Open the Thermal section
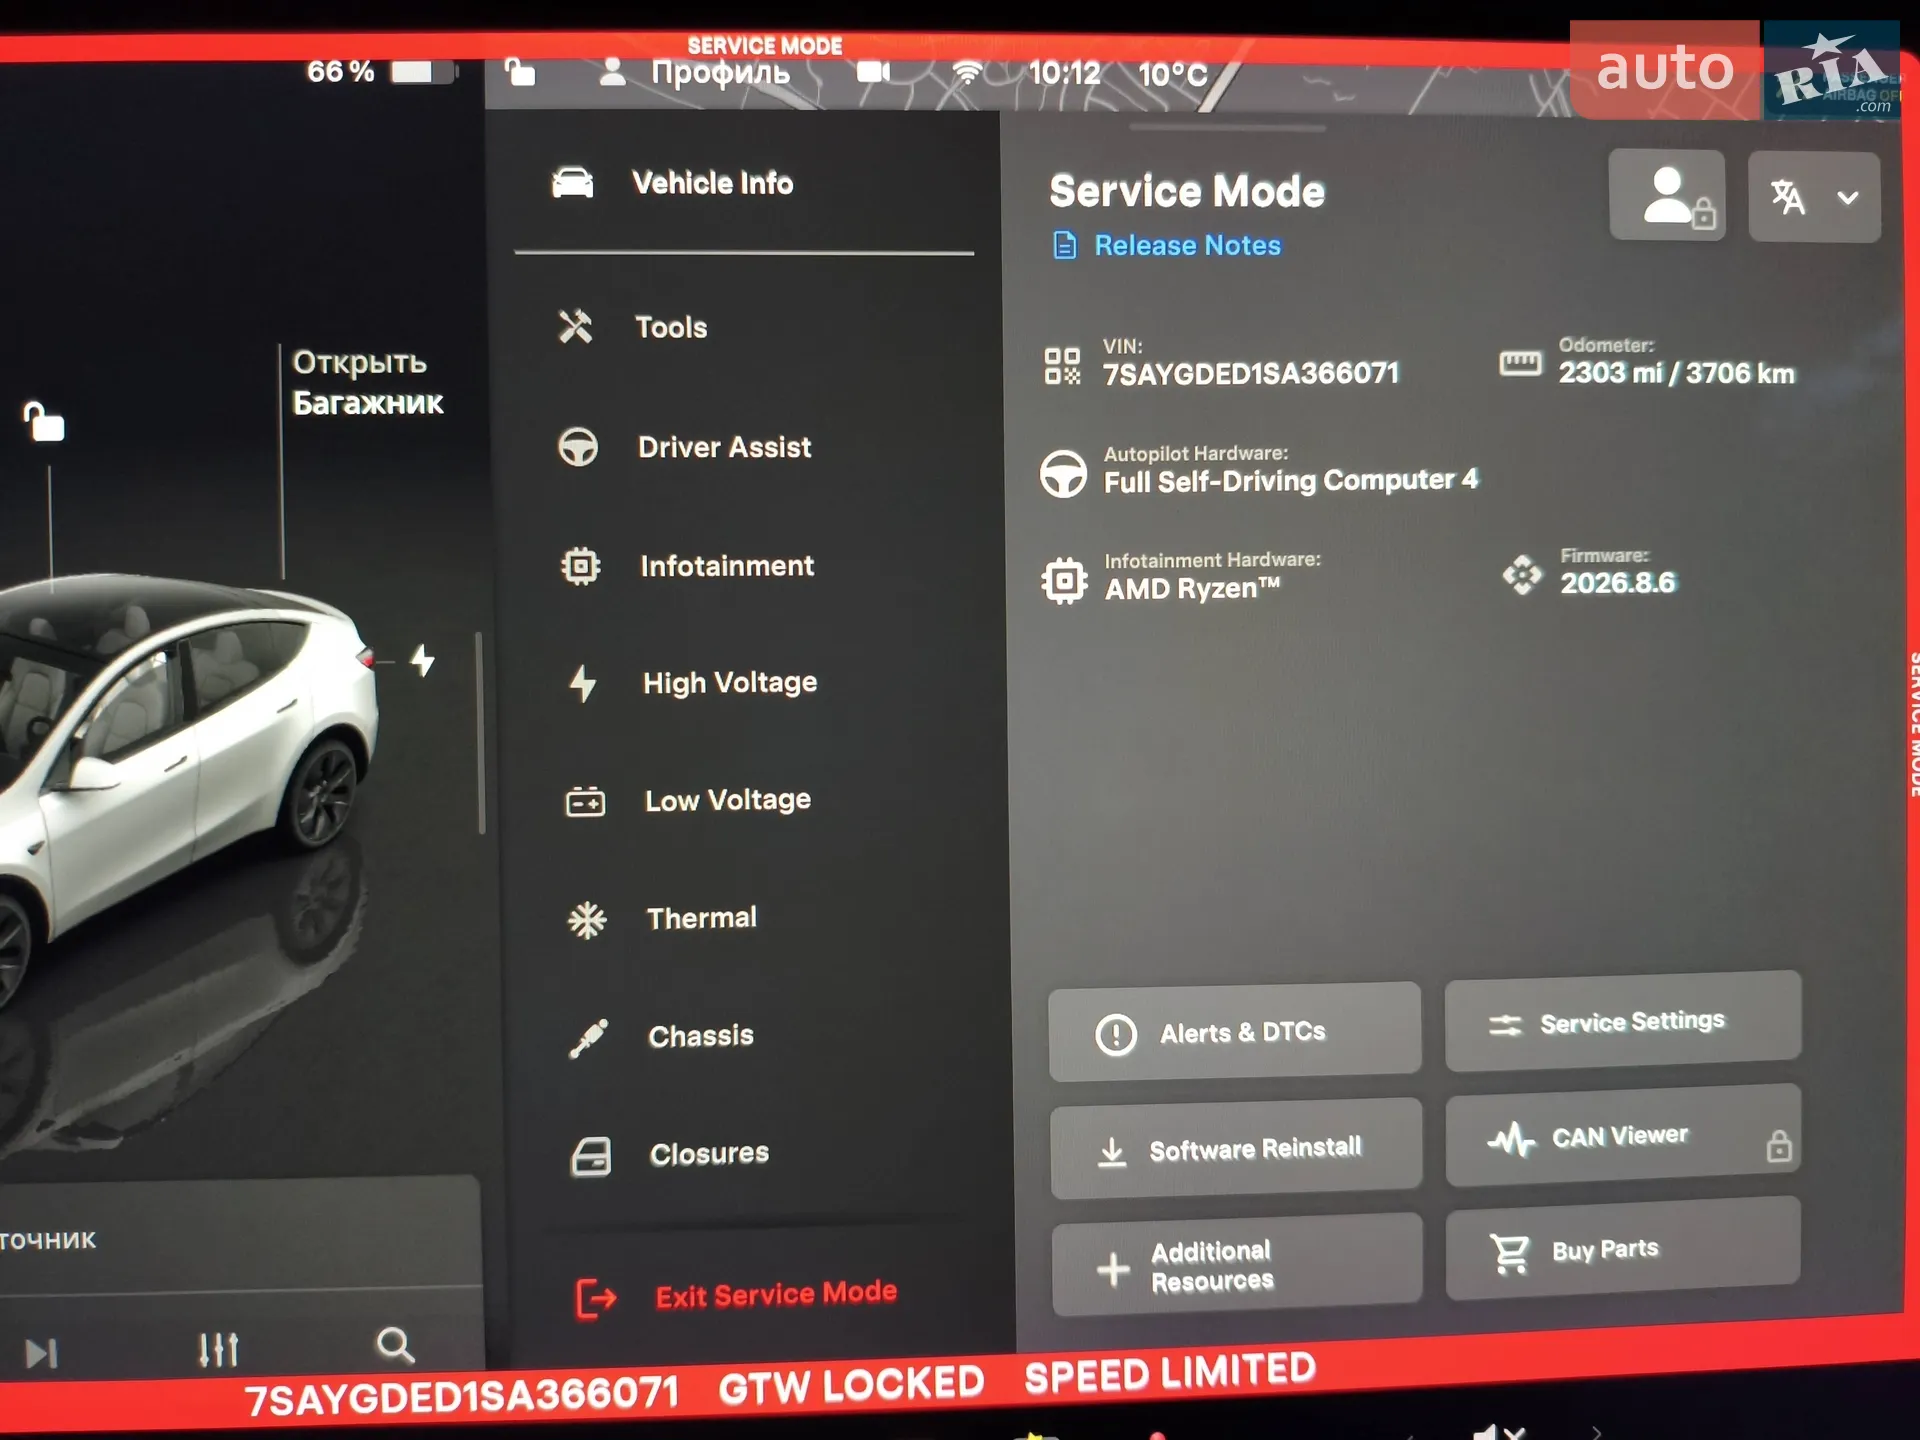 point(702,918)
